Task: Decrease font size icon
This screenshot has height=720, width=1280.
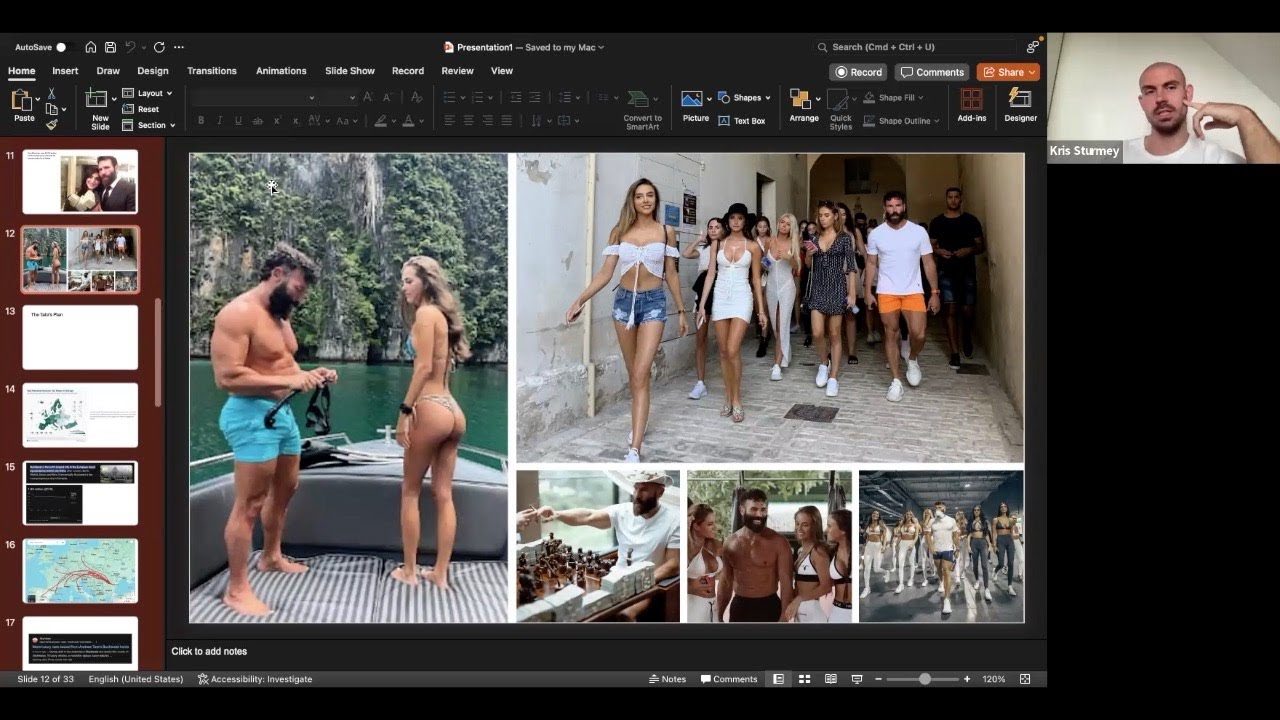Action: [387, 97]
